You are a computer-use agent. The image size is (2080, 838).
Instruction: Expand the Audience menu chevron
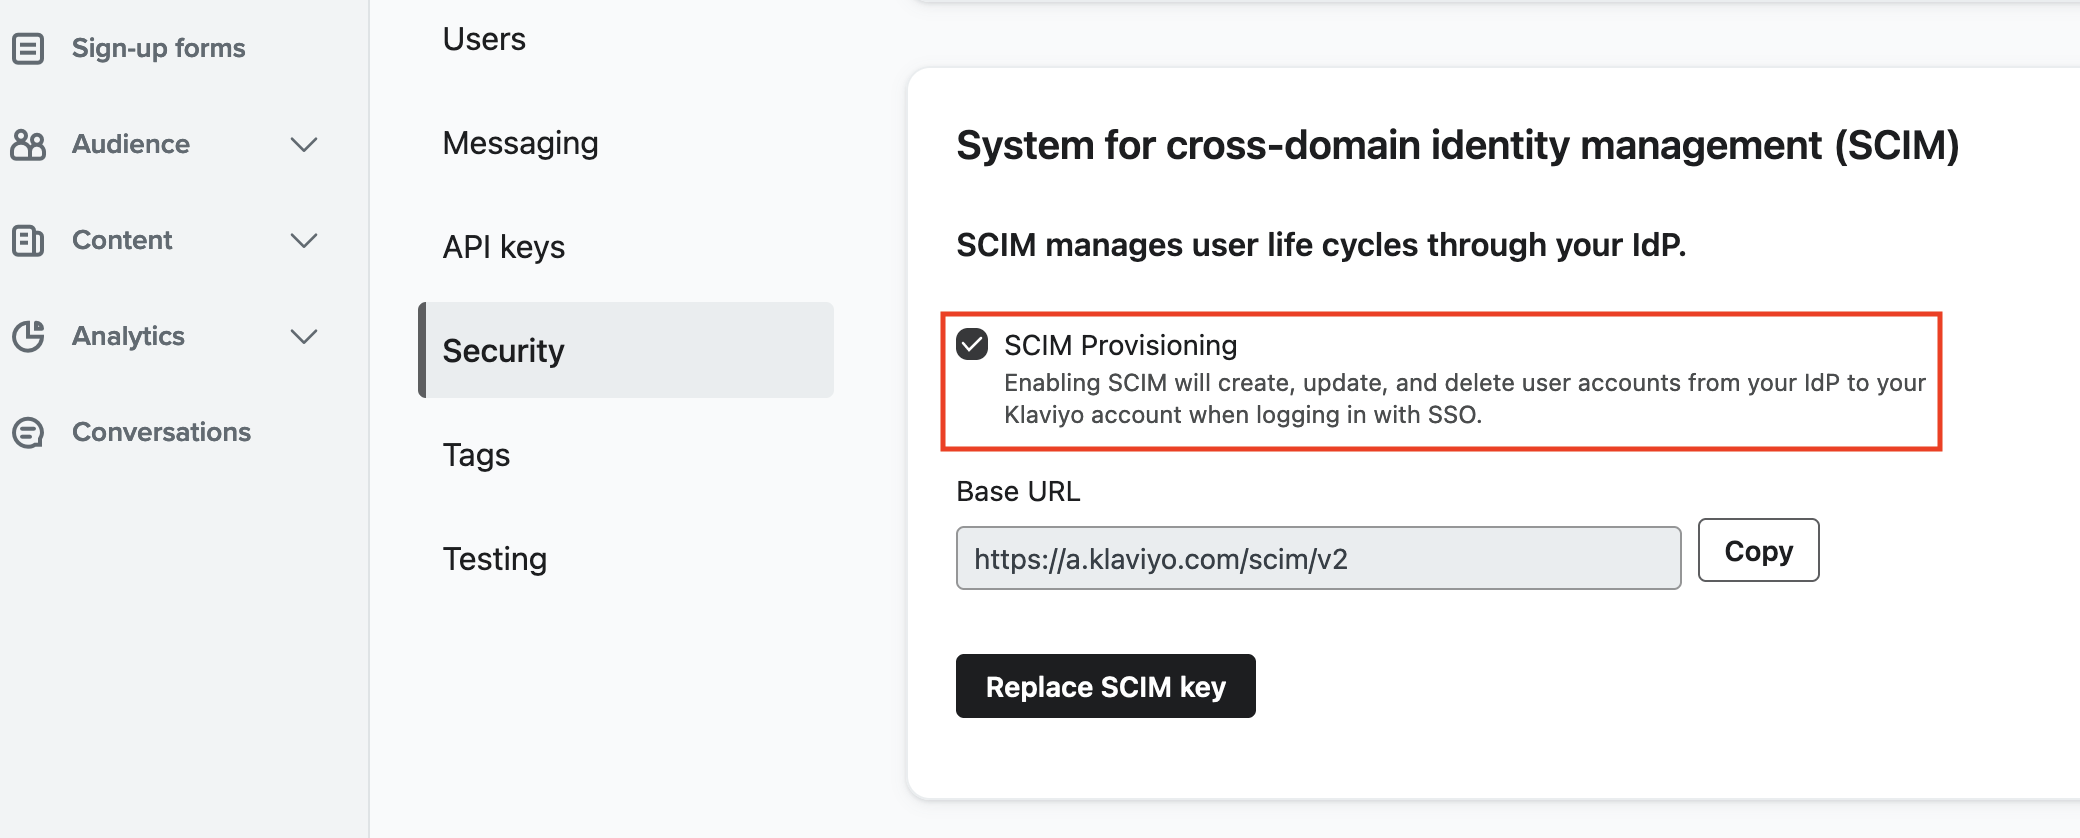click(304, 145)
